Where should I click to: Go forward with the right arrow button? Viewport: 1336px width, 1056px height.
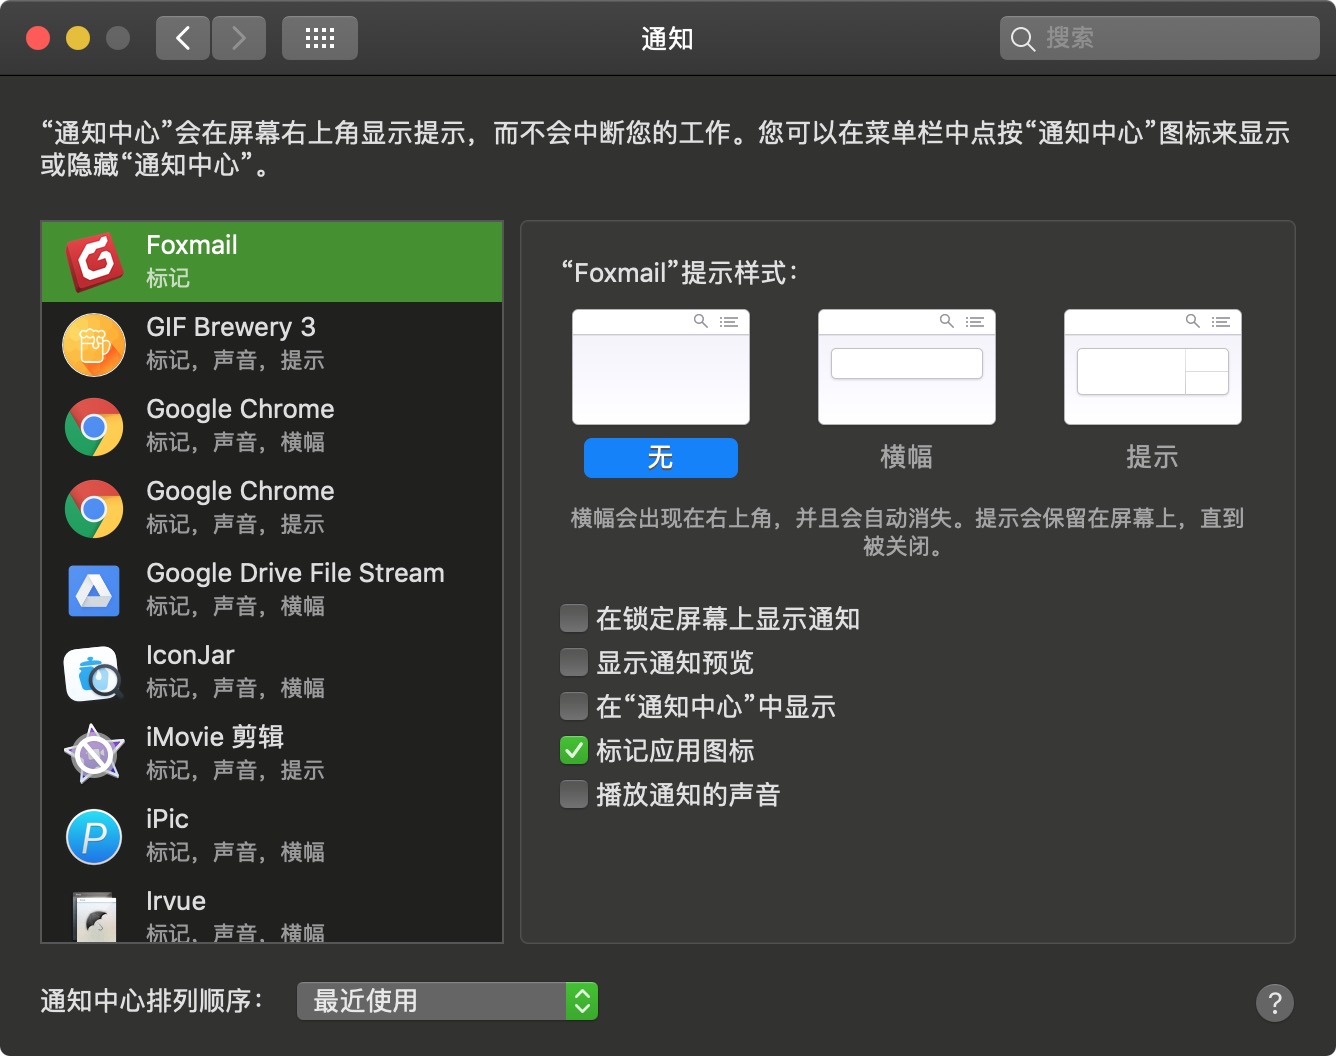tap(239, 38)
